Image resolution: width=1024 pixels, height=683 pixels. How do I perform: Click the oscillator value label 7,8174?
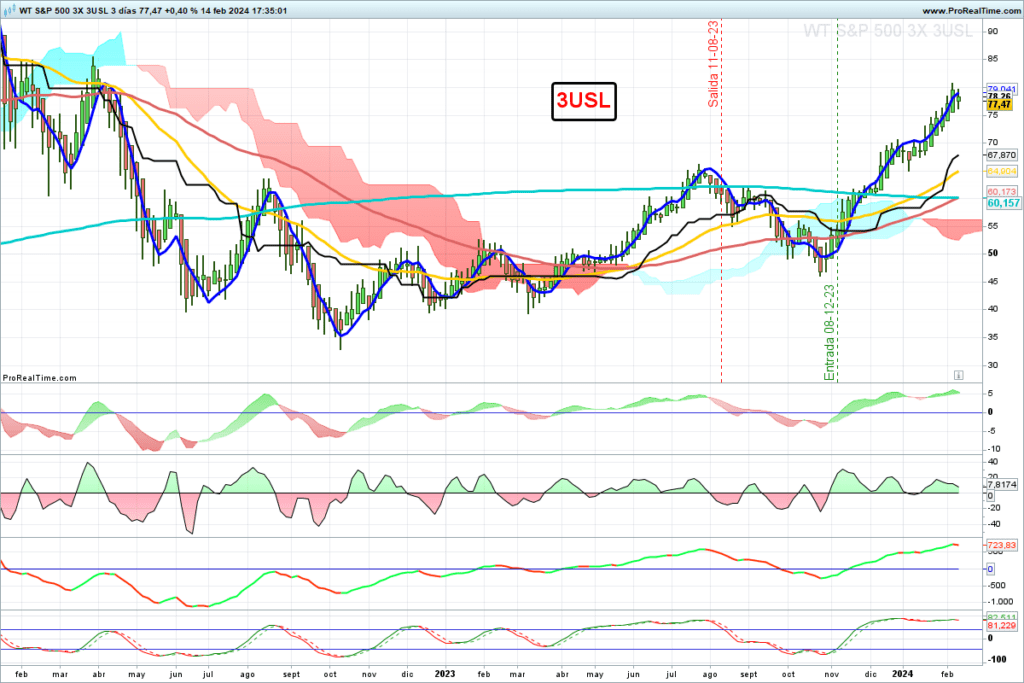[x=1001, y=484]
